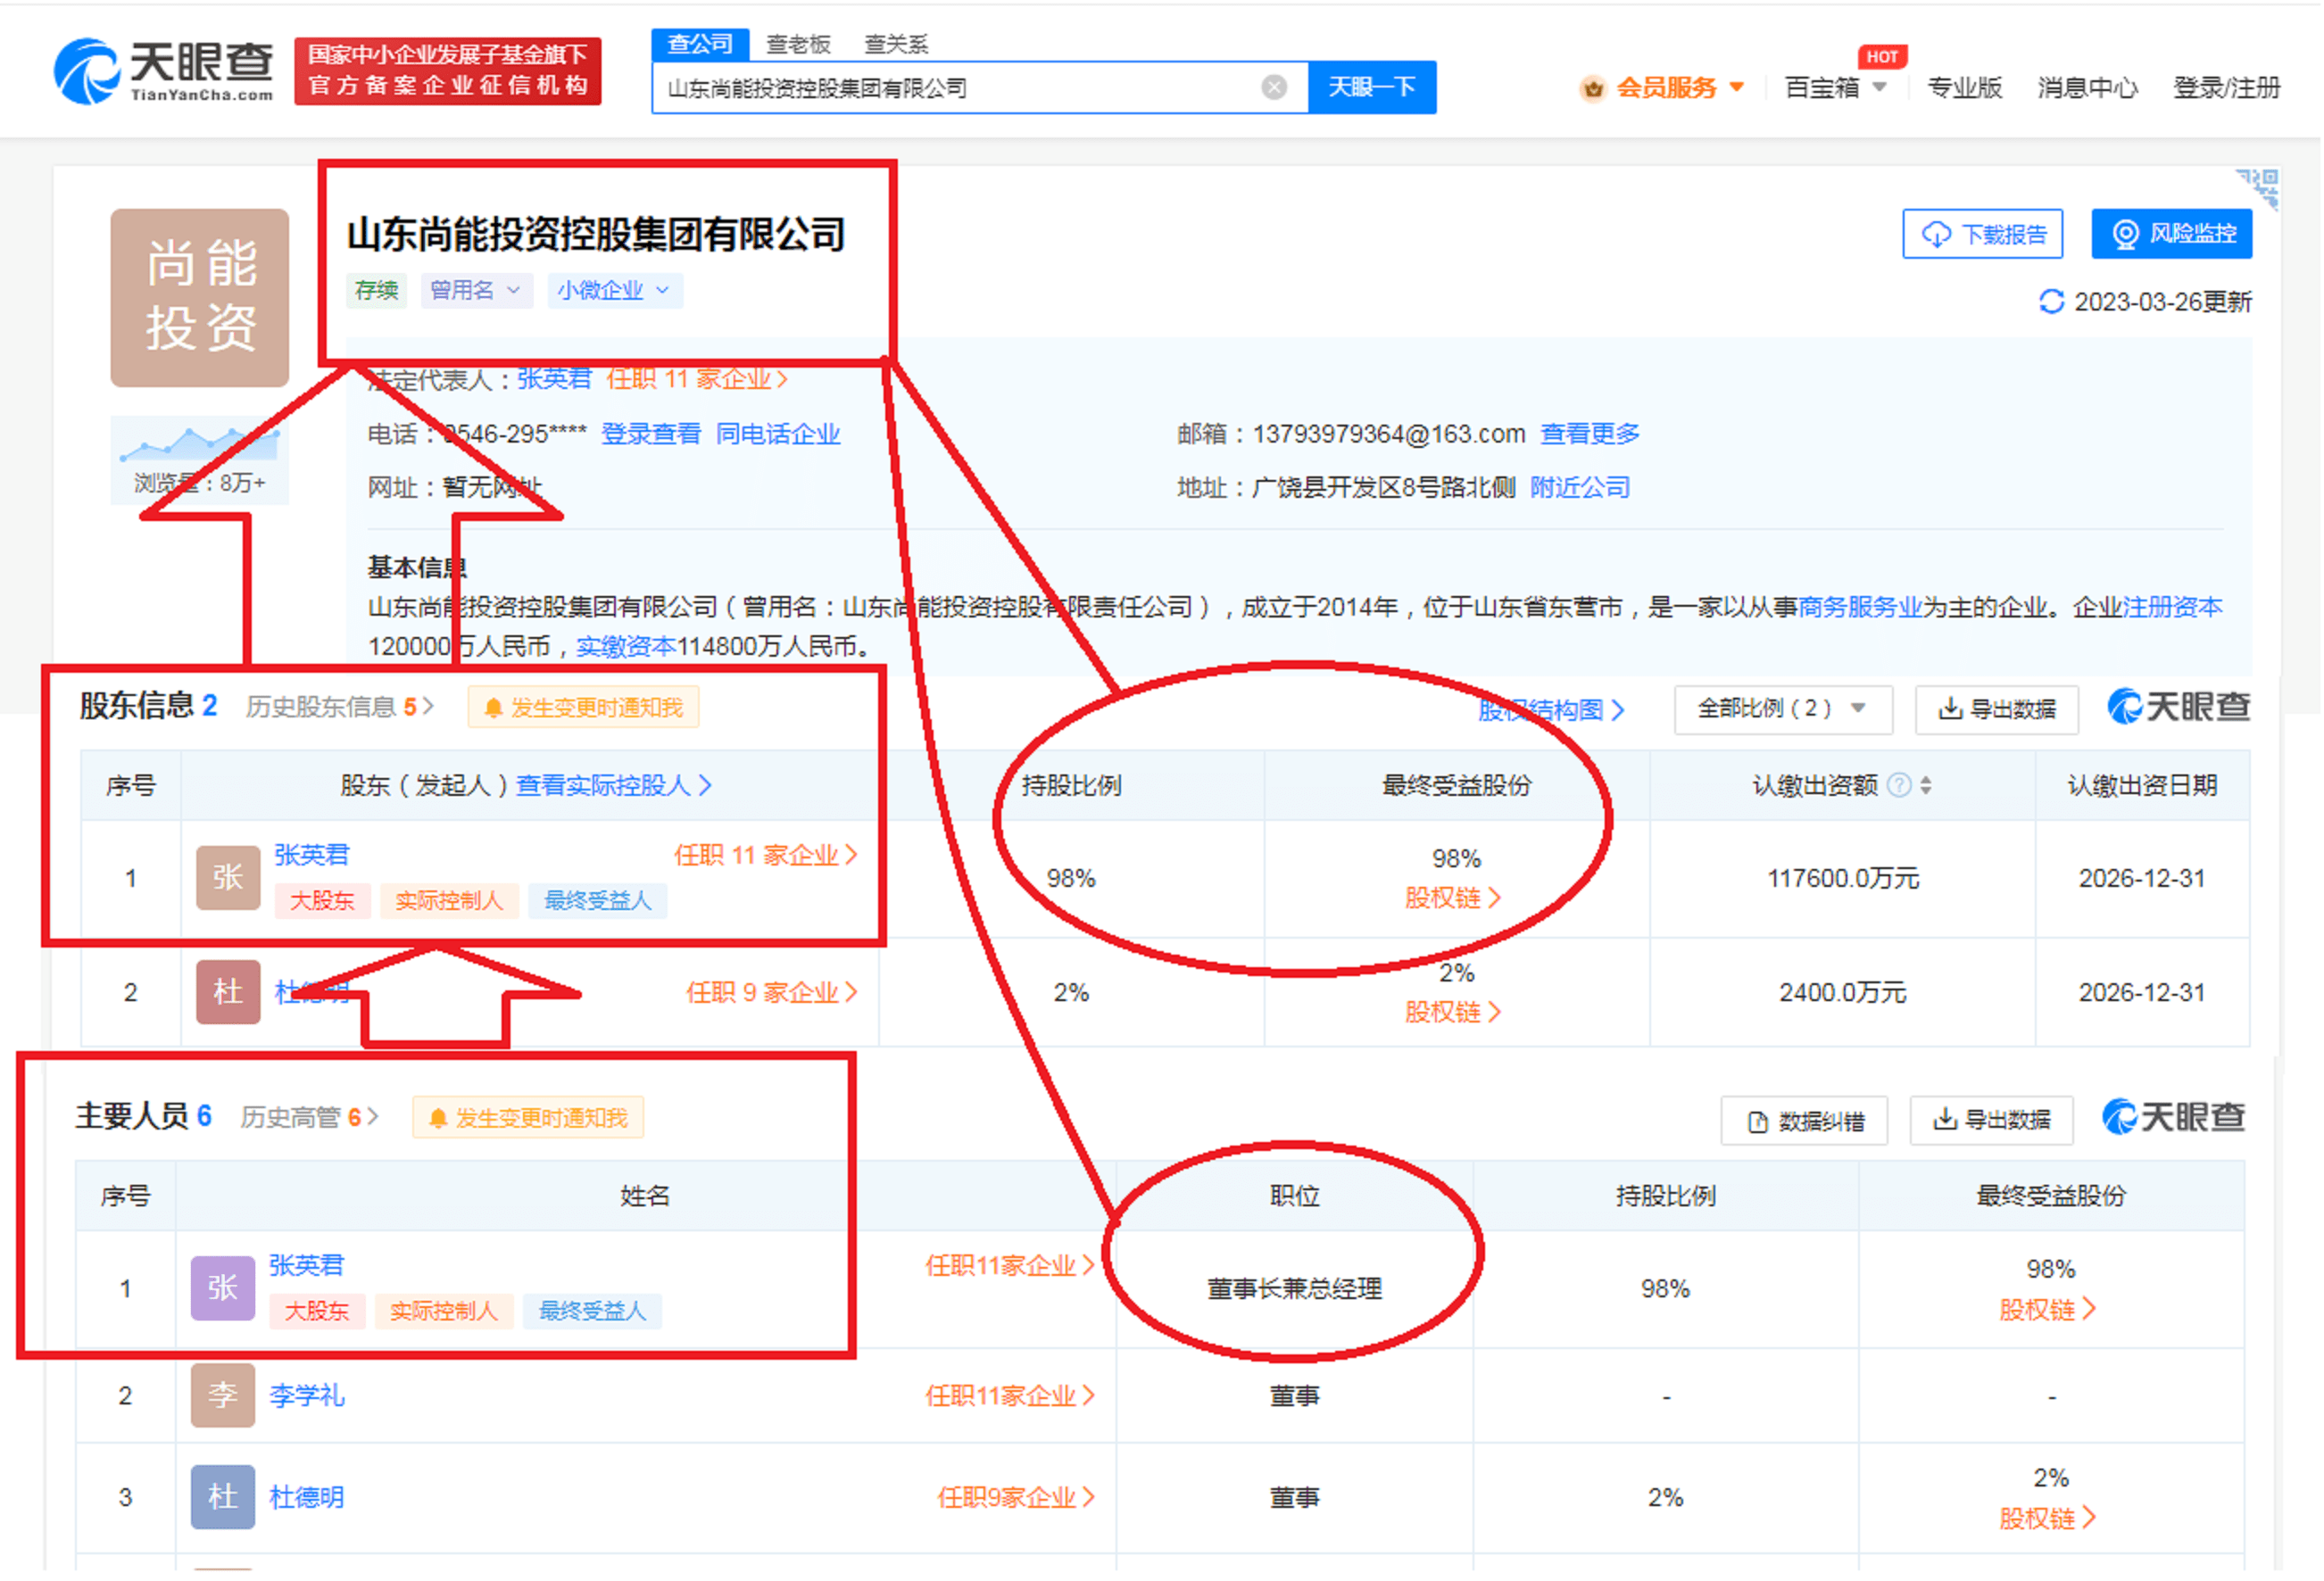Image resolution: width=2324 pixels, height=1581 pixels.
Task: Click the 杜 avatar in the shareholder table
Action: click(x=228, y=993)
